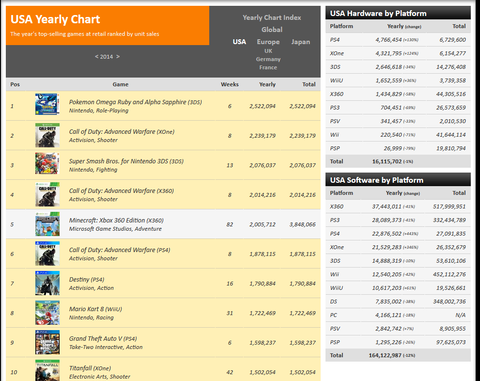Select PS4 in USA Hardware by Platform
480x381 pixels.
pyautogui.click(x=335, y=40)
